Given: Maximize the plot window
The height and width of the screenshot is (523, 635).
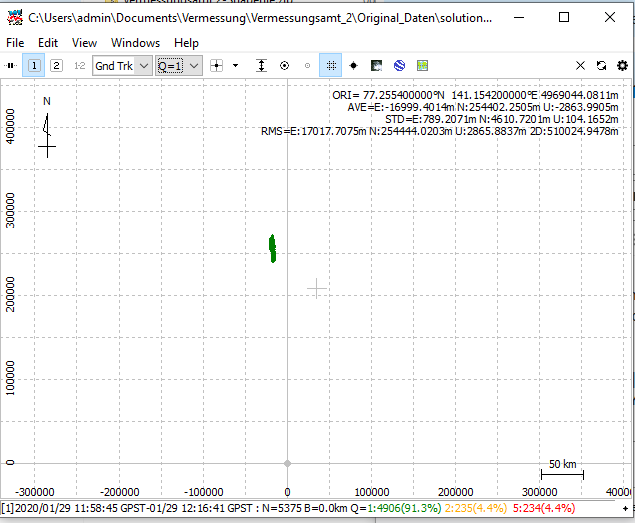Looking at the screenshot, I should coord(564,17).
